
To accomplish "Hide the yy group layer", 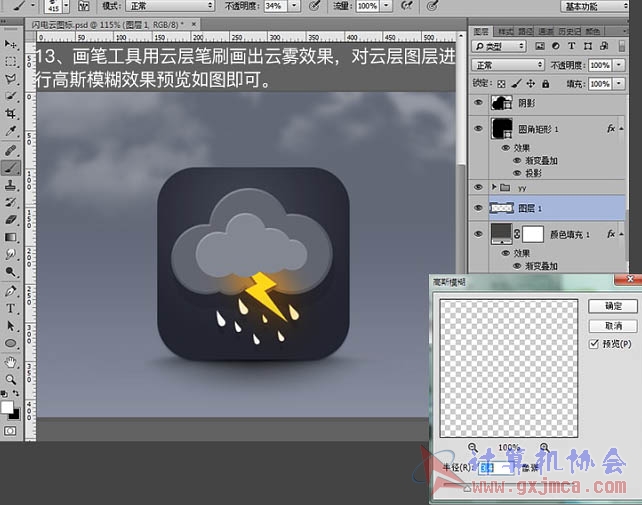I will [478, 187].
